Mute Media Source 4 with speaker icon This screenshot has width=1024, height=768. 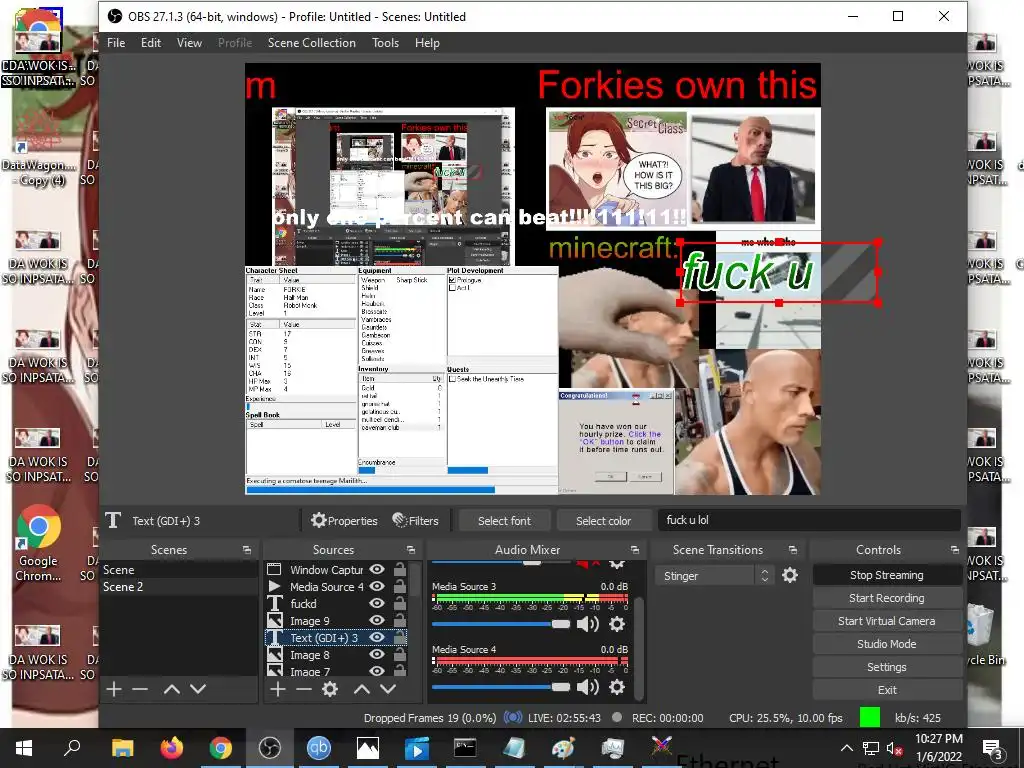pyautogui.click(x=588, y=687)
